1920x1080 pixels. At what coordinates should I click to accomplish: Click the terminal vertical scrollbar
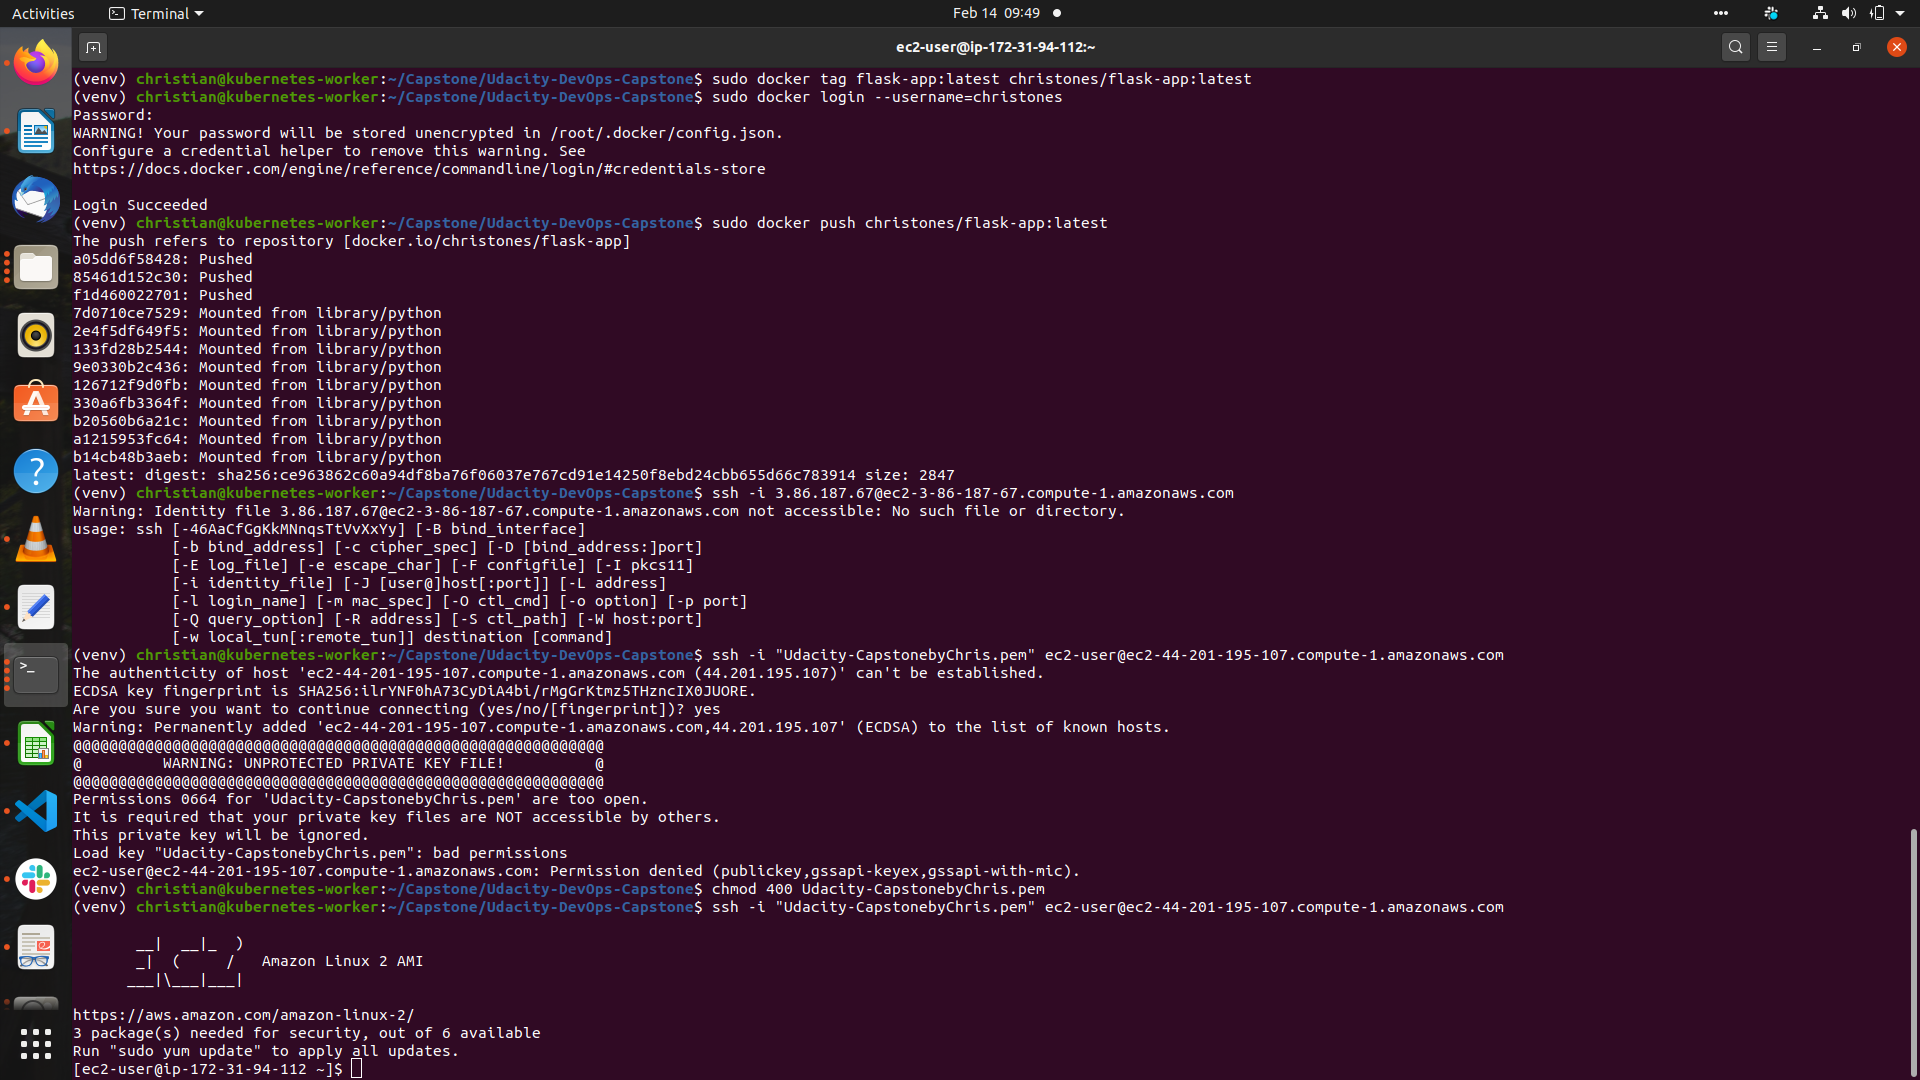coord(1913,950)
